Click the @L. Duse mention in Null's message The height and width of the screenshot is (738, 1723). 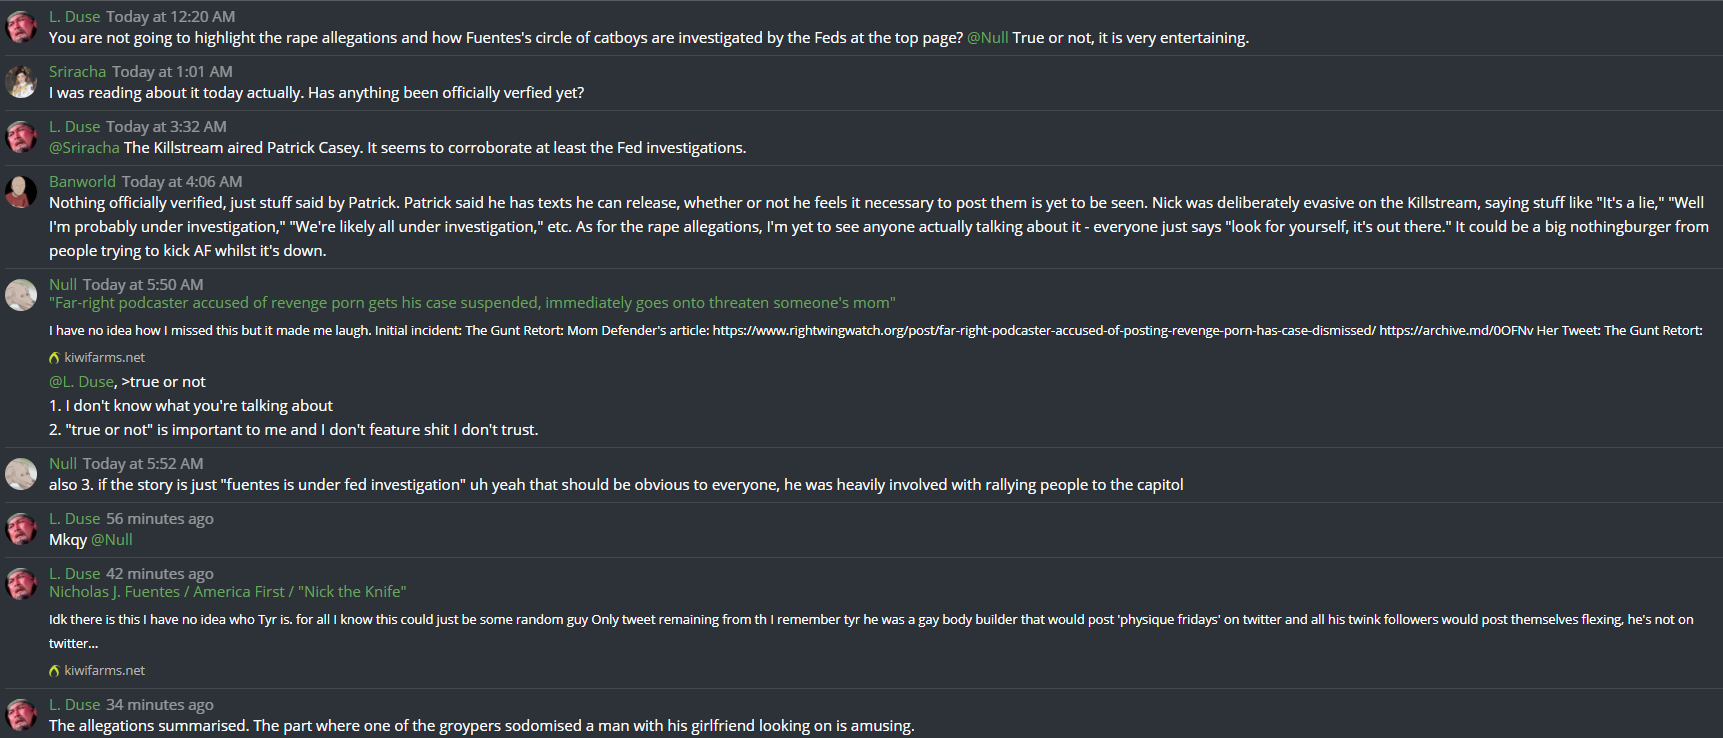[x=81, y=382]
